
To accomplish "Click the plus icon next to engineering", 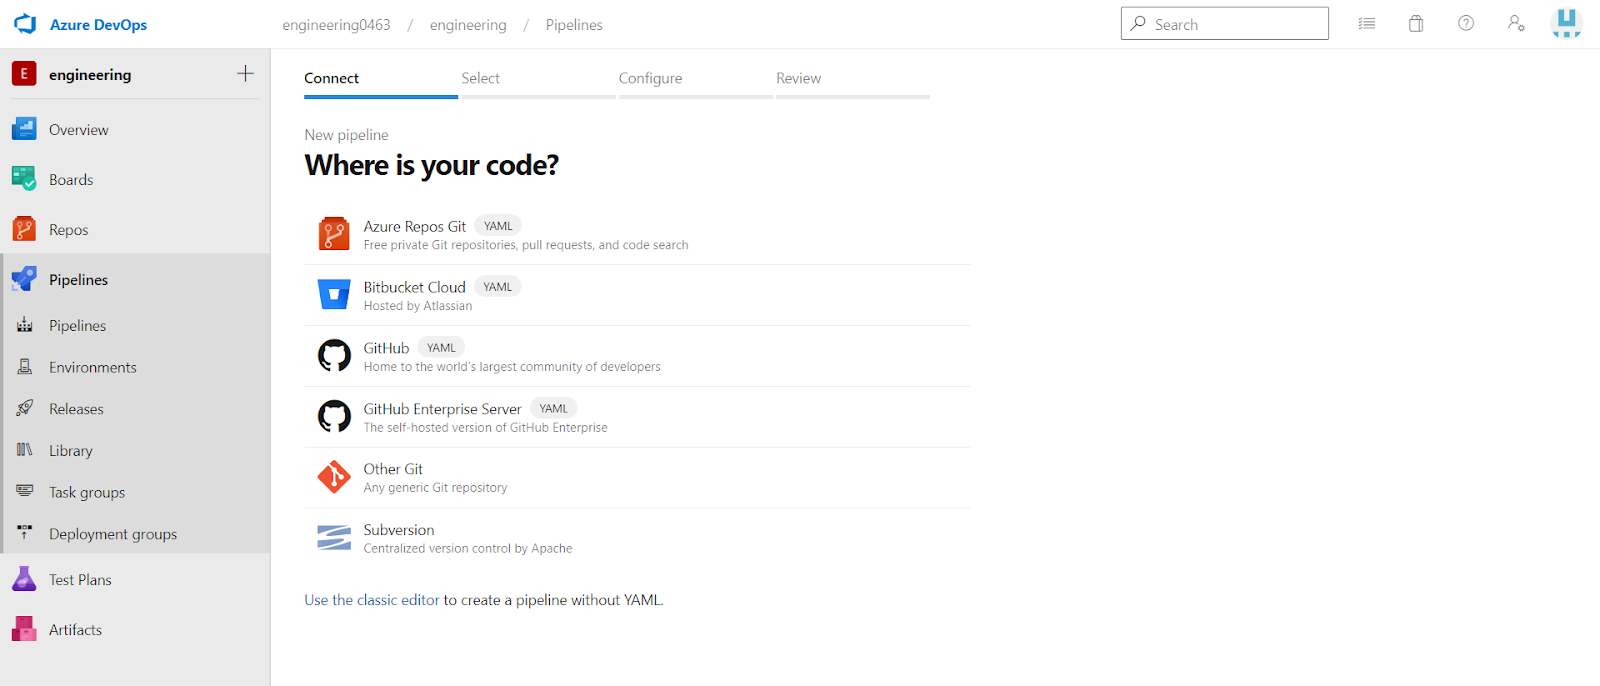I will (245, 73).
